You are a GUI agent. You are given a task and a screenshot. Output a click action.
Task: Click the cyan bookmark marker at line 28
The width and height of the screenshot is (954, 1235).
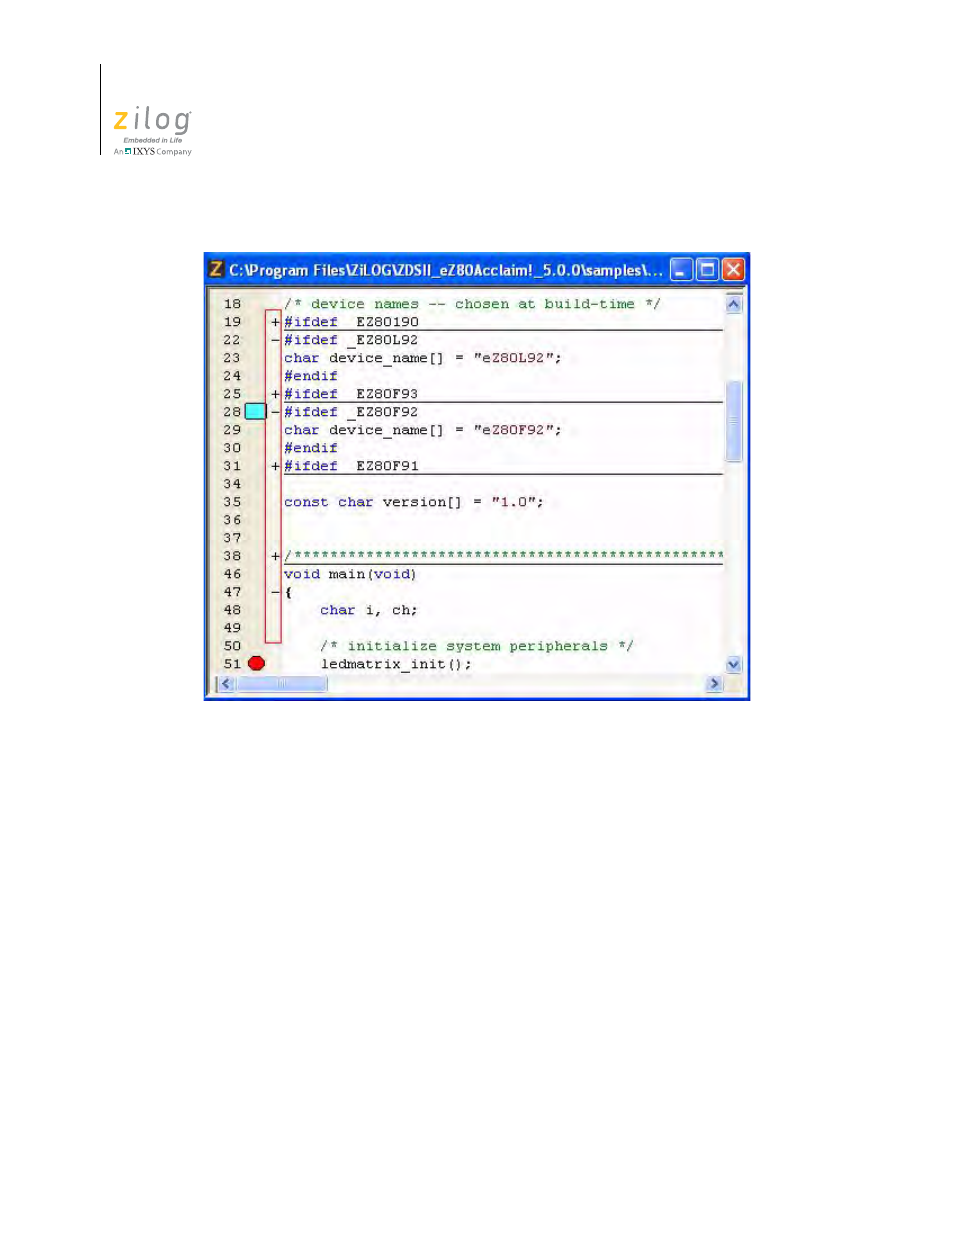coord(255,411)
